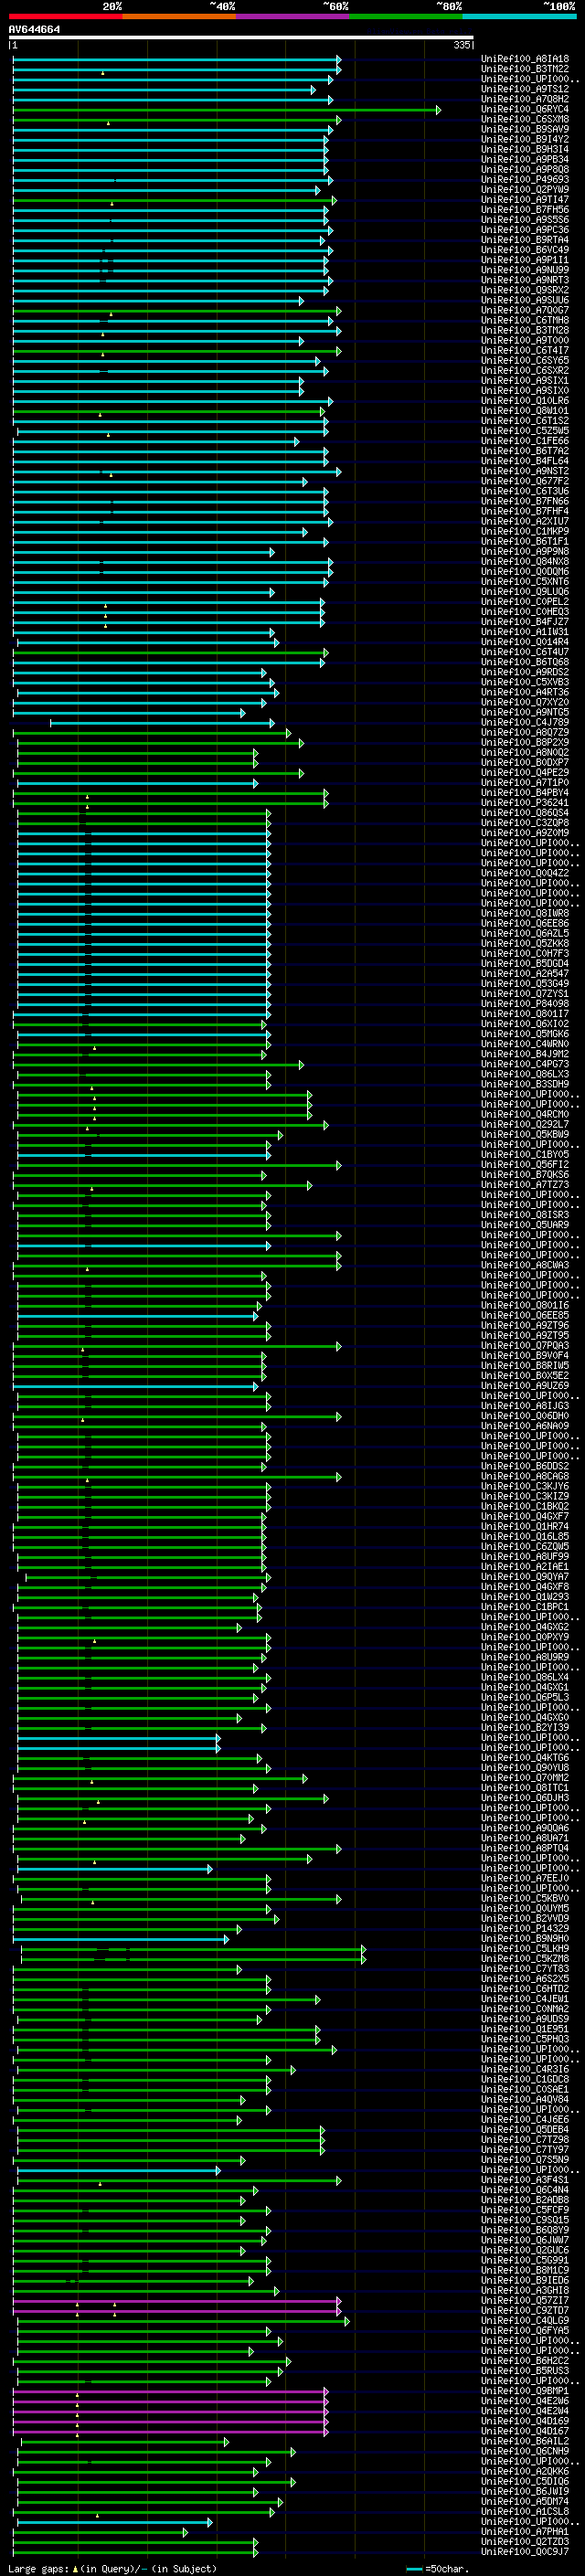
Task: Click the long green alignment bar for Q6RYC4
Action: pos(226,110)
